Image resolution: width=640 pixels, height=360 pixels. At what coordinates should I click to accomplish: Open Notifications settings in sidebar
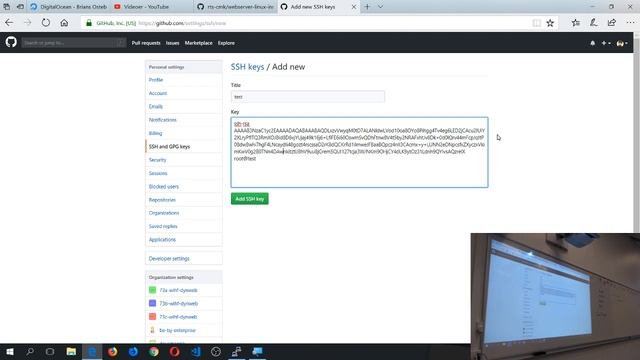(x=162, y=120)
